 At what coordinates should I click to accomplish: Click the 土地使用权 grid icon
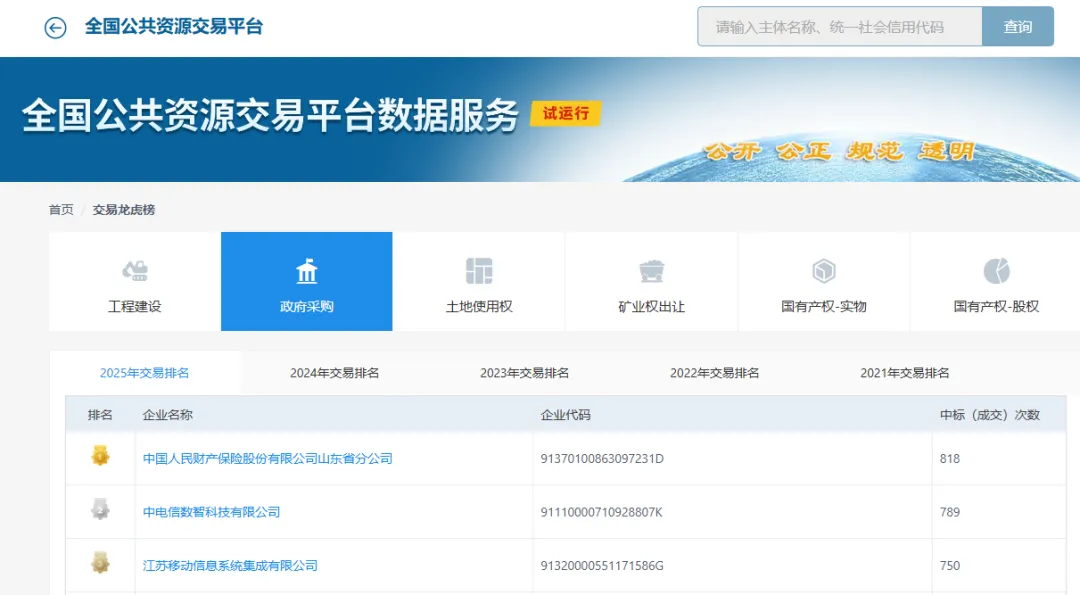pos(479,271)
